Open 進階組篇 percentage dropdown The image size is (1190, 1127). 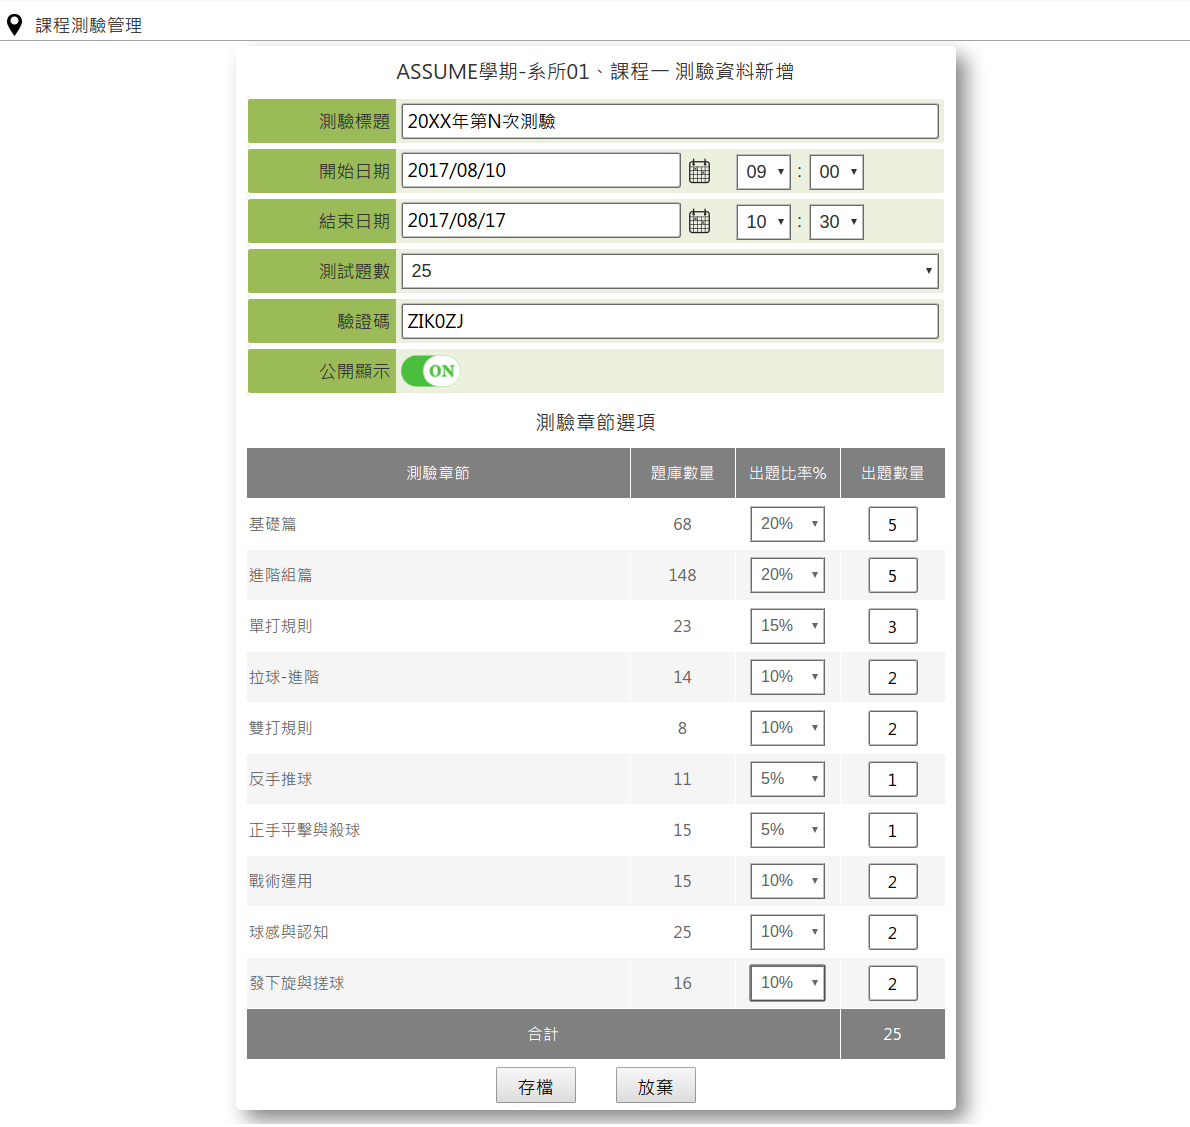coord(787,575)
